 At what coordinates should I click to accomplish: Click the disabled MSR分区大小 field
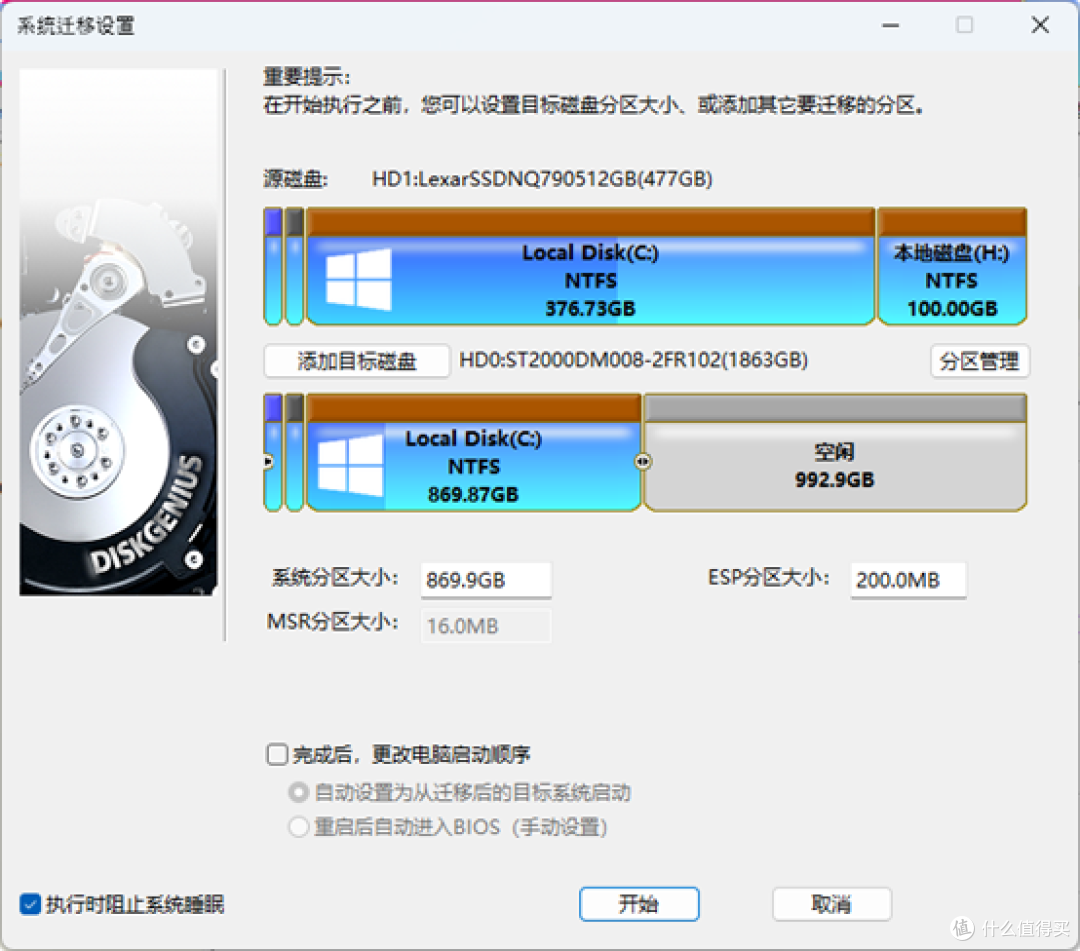[486, 625]
